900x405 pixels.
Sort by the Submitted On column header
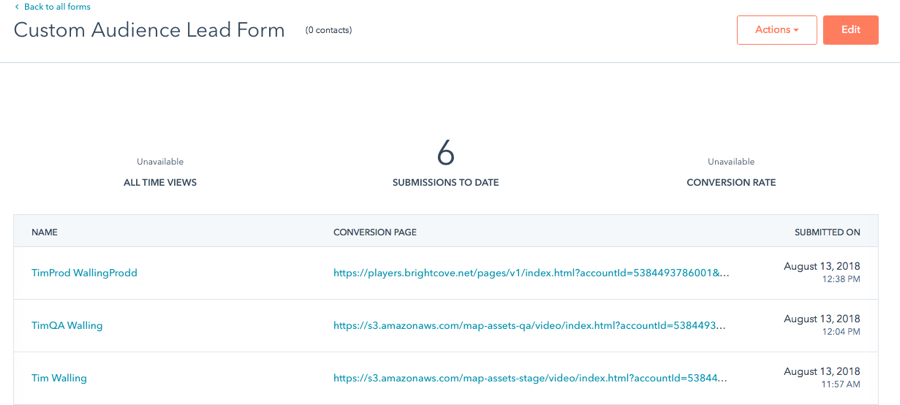tap(827, 232)
